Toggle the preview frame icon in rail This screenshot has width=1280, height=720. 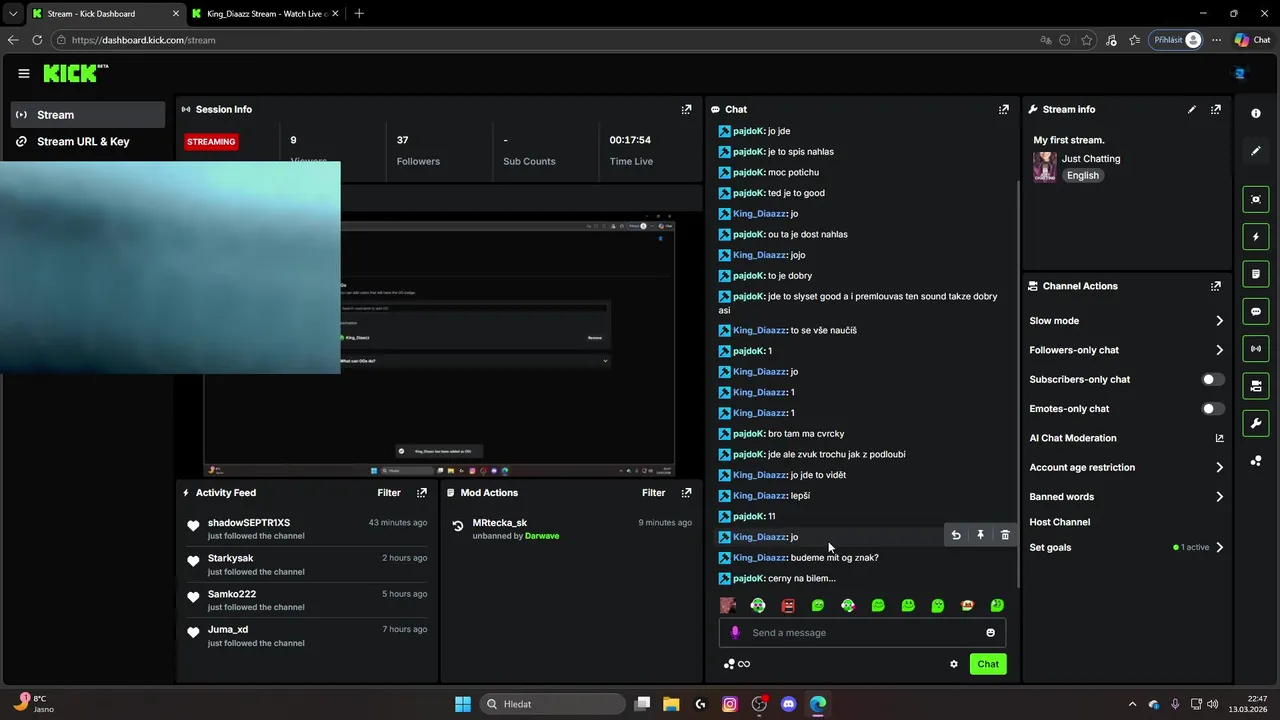tap(1256, 199)
